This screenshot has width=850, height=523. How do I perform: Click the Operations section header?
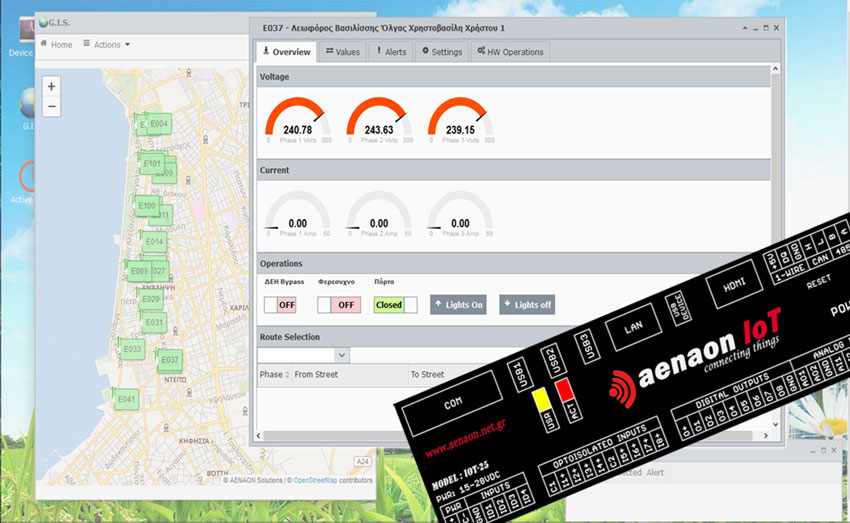click(x=513, y=263)
